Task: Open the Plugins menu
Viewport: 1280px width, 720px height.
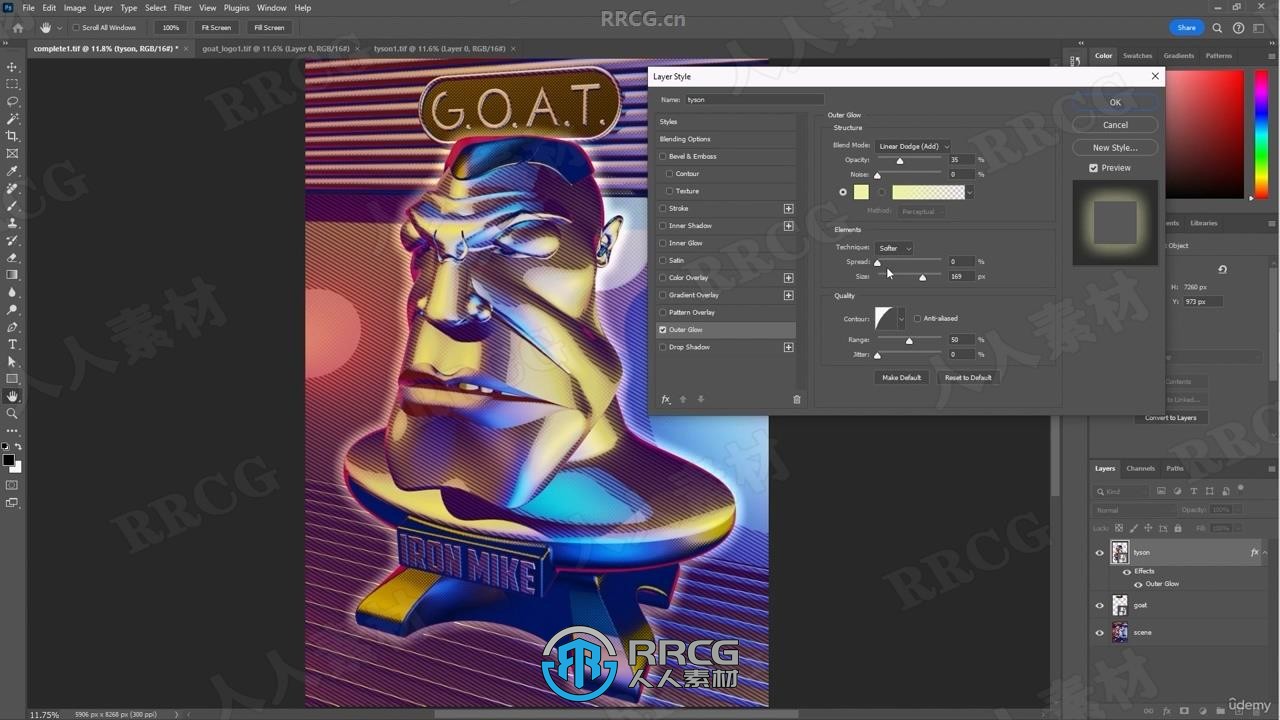Action: (236, 8)
